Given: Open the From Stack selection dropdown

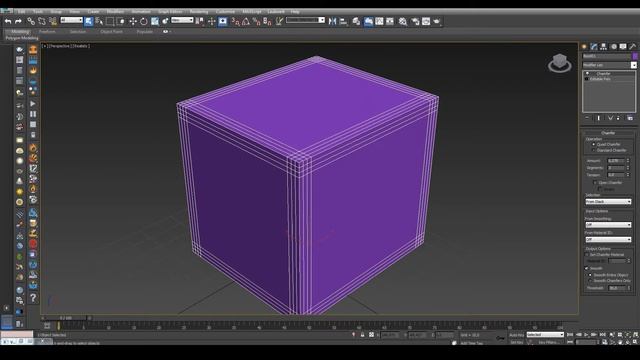Looking at the screenshot, I should [x=608, y=202].
